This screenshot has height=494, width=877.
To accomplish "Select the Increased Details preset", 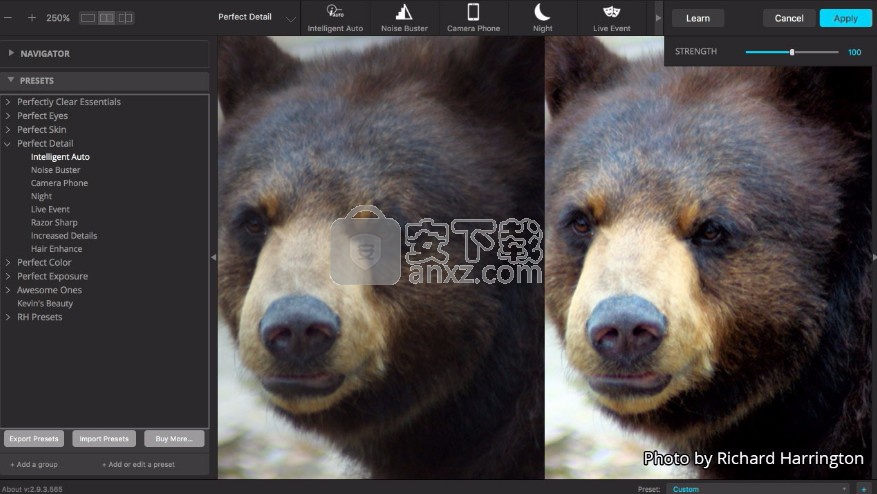I will pyautogui.click(x=64, y=236).
